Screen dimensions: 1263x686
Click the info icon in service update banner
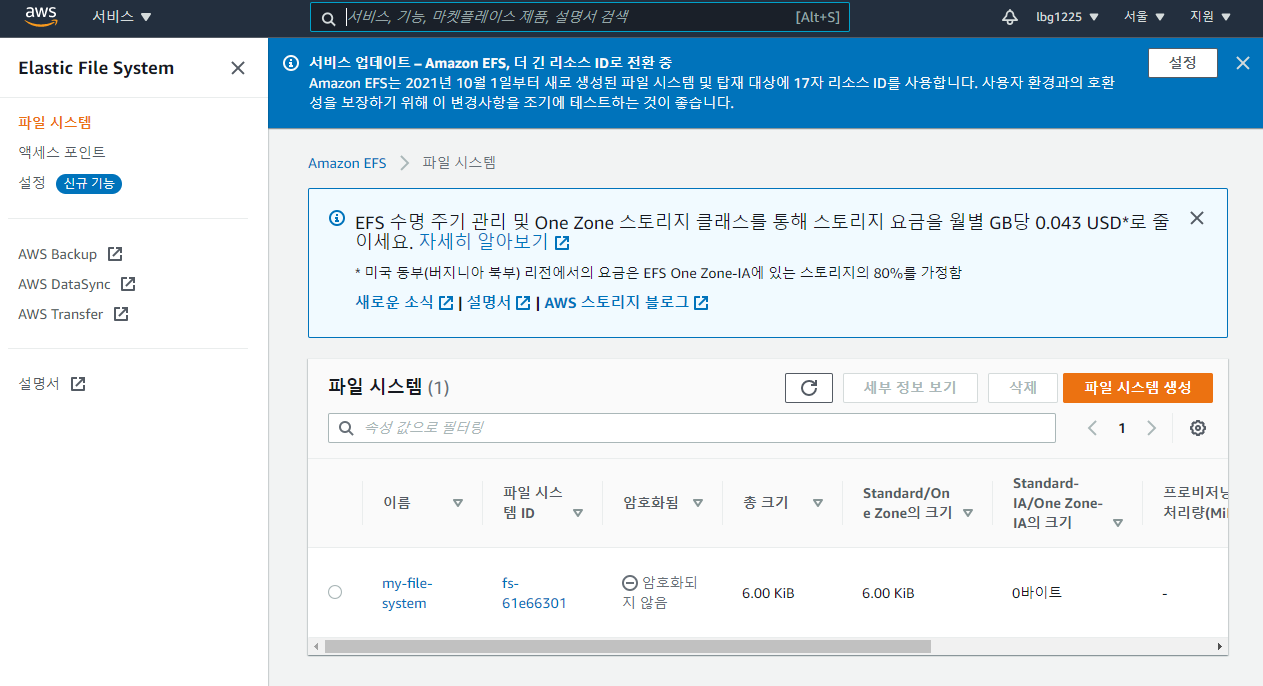click(291, 63)
